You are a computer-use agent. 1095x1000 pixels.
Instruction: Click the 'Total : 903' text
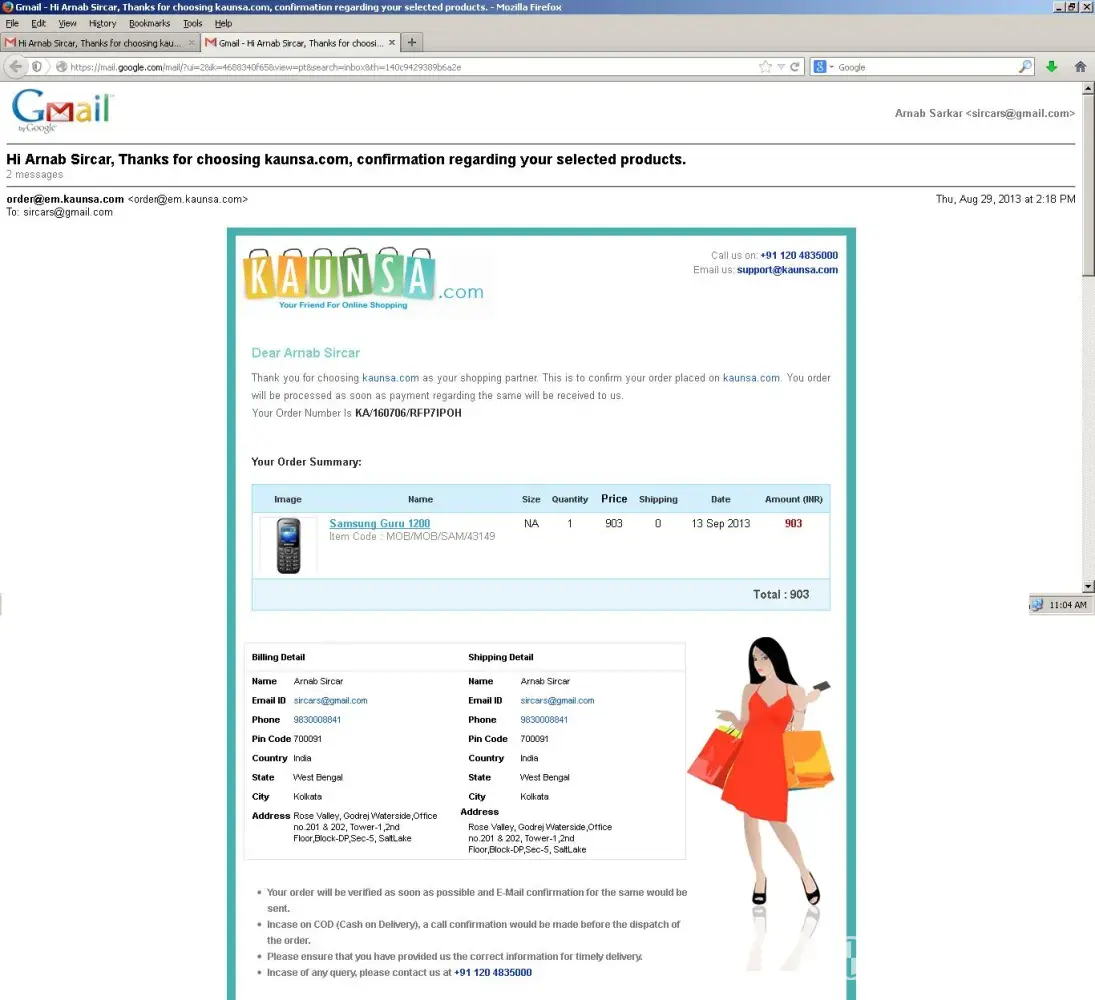point(781,594)
